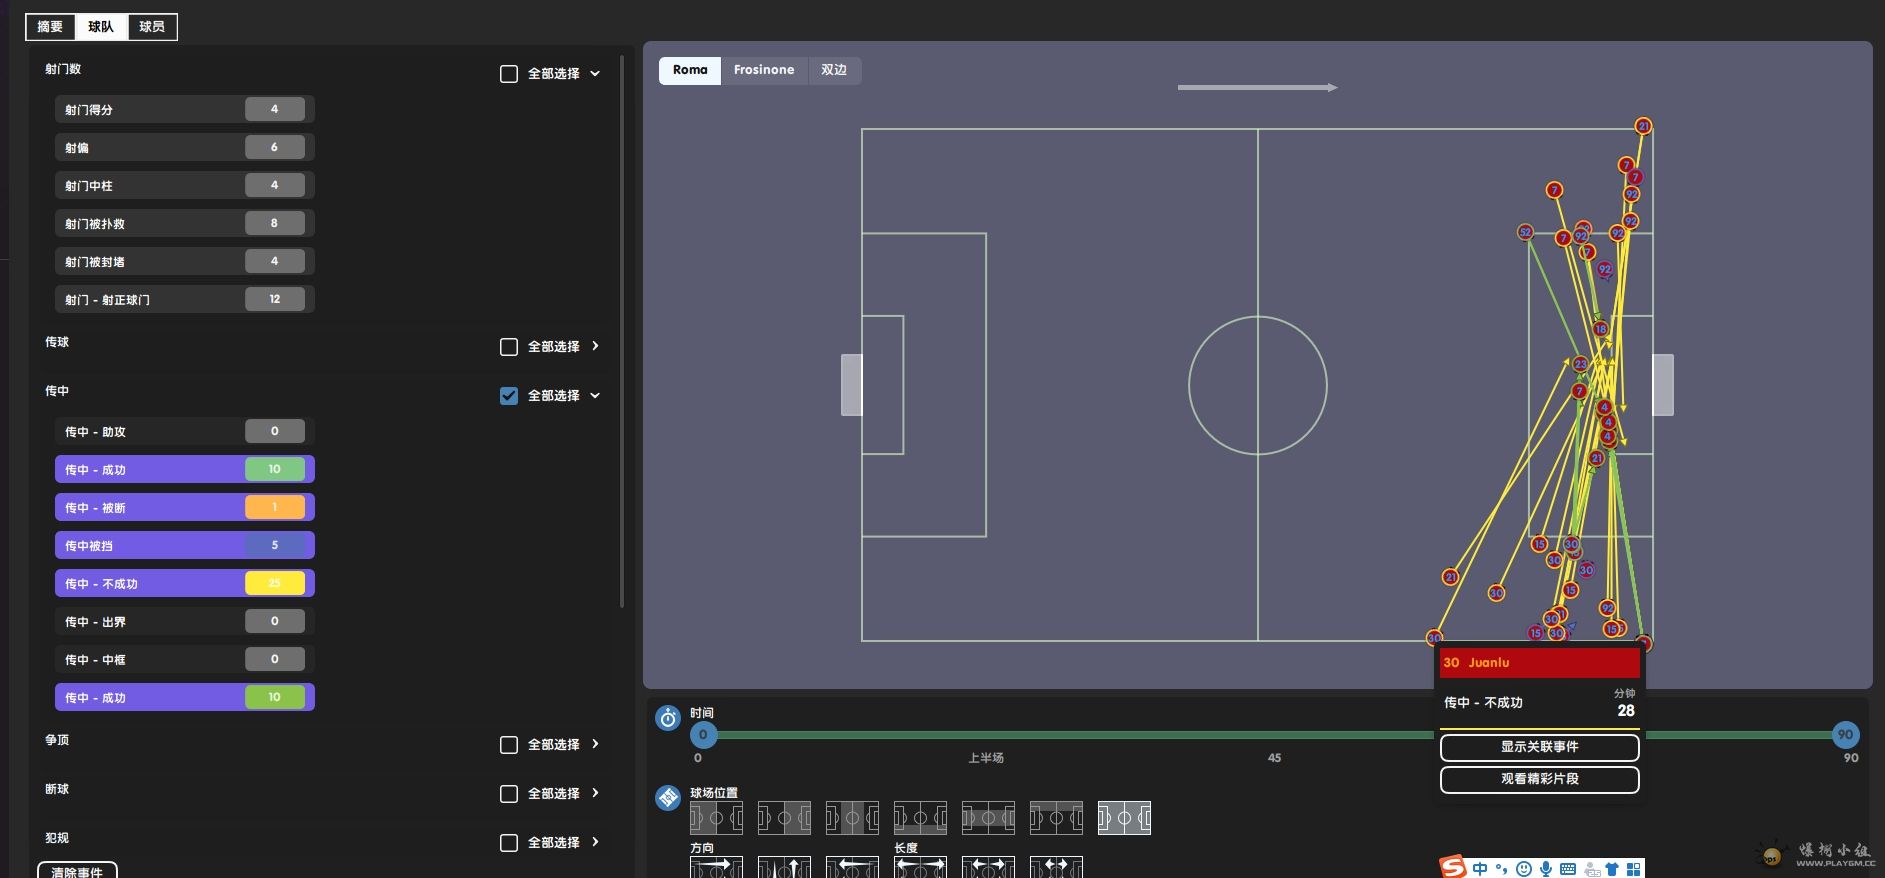The height and width of the screenshot is (878, 1885).
Task: Click the microphone voice input icon
Action: 1546,869
